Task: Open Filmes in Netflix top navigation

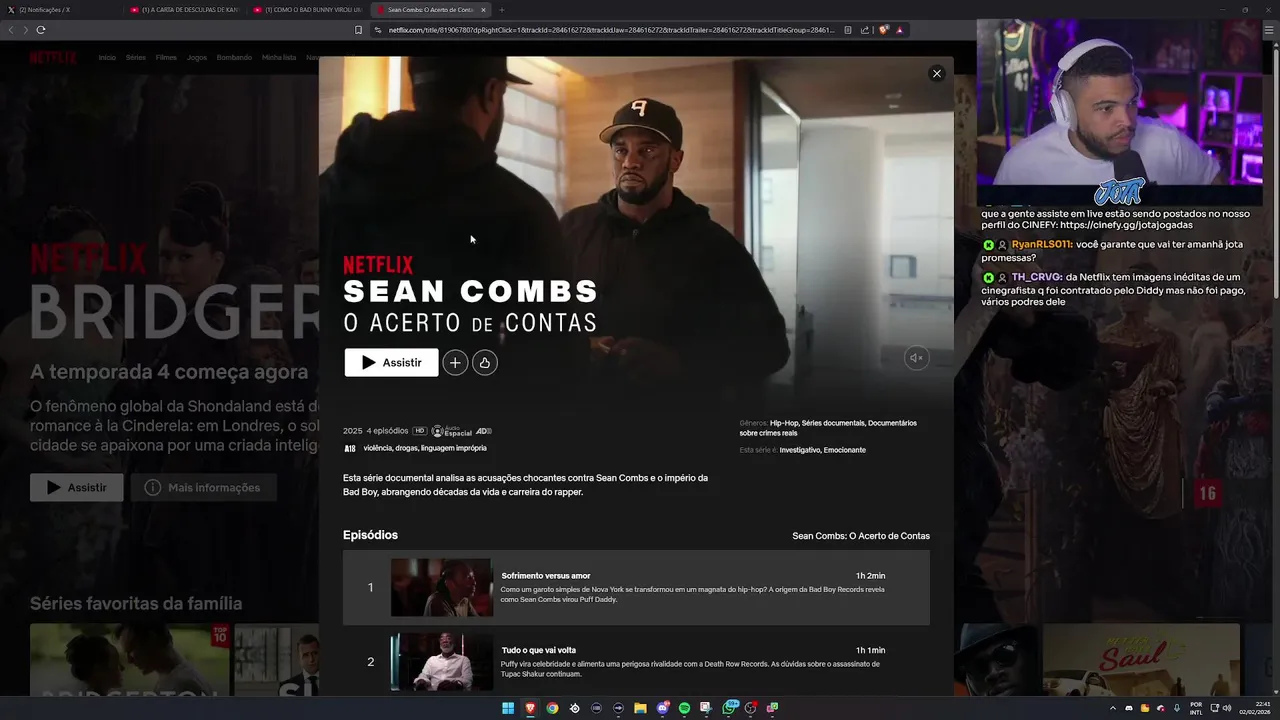Action: [x=166, y=58]
